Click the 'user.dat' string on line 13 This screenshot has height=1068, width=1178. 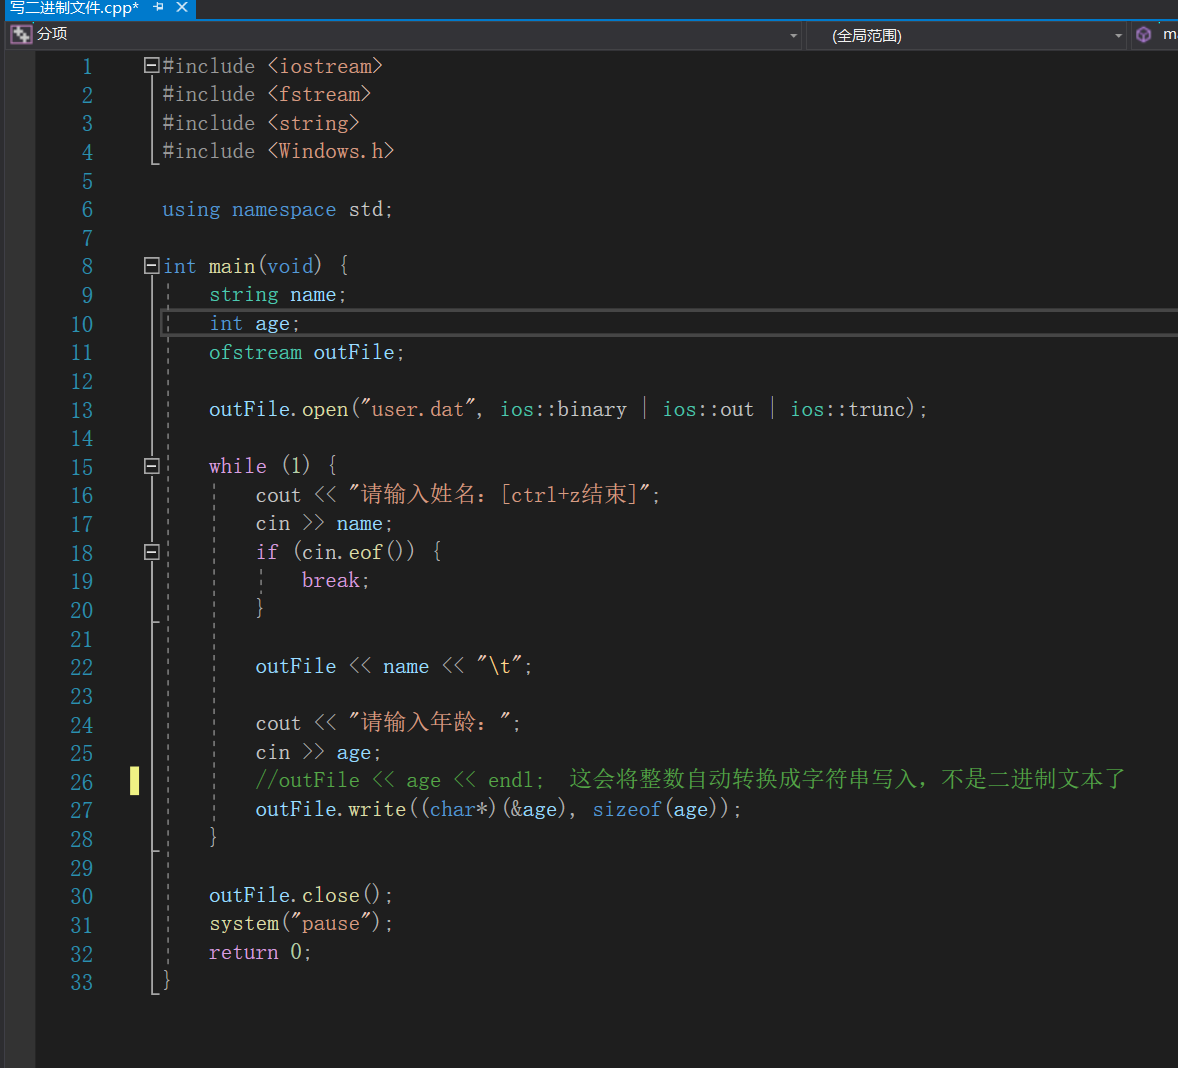(x=417, y=410)
